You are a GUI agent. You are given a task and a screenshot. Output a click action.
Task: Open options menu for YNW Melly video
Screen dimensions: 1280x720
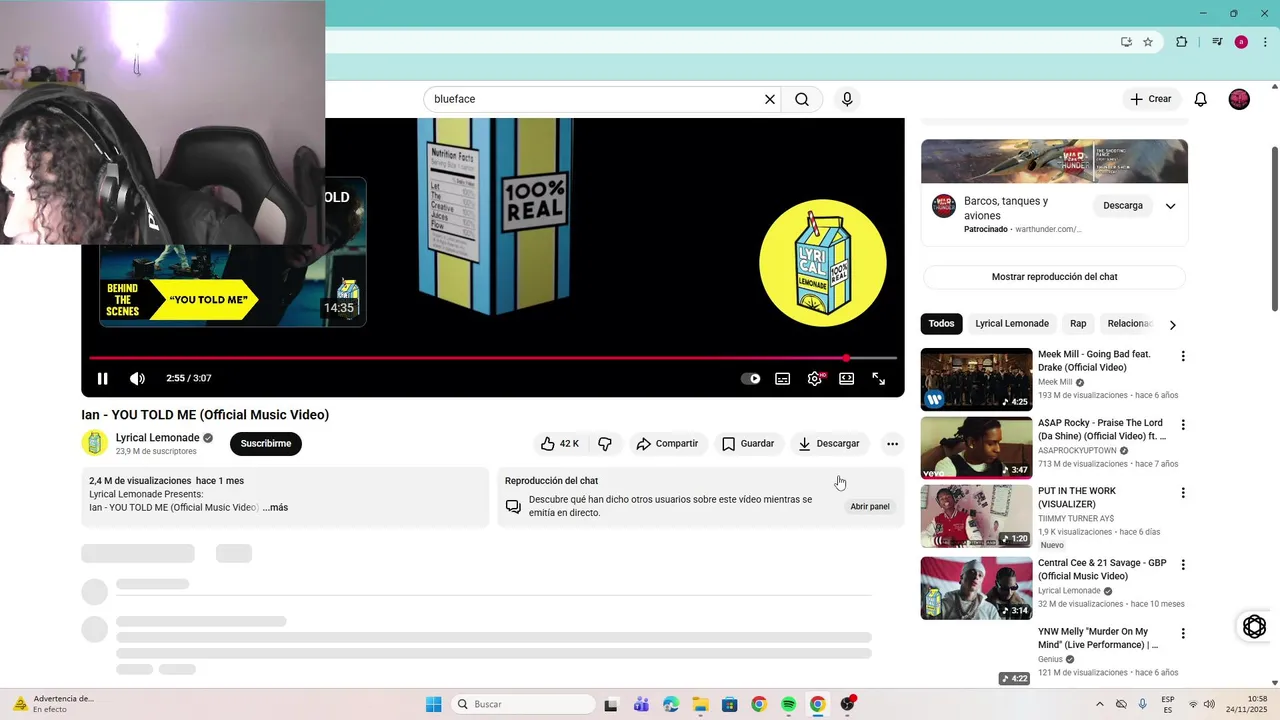1183,634
